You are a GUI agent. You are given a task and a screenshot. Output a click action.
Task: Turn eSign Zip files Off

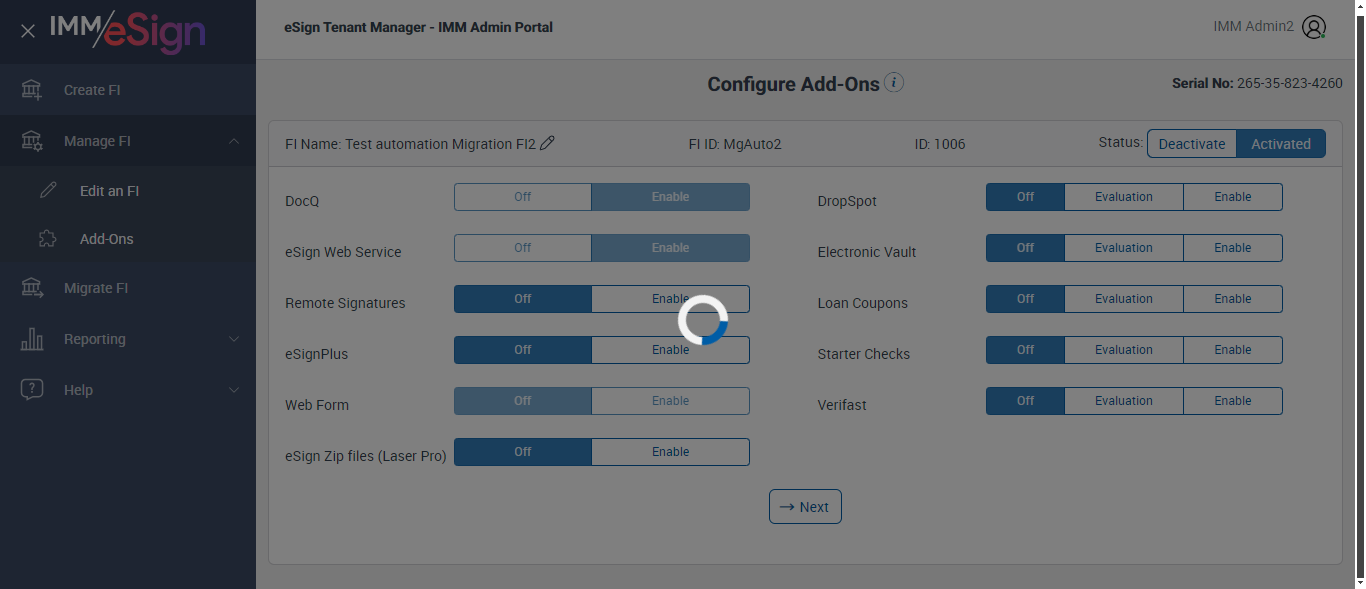(x=523, y=452)
